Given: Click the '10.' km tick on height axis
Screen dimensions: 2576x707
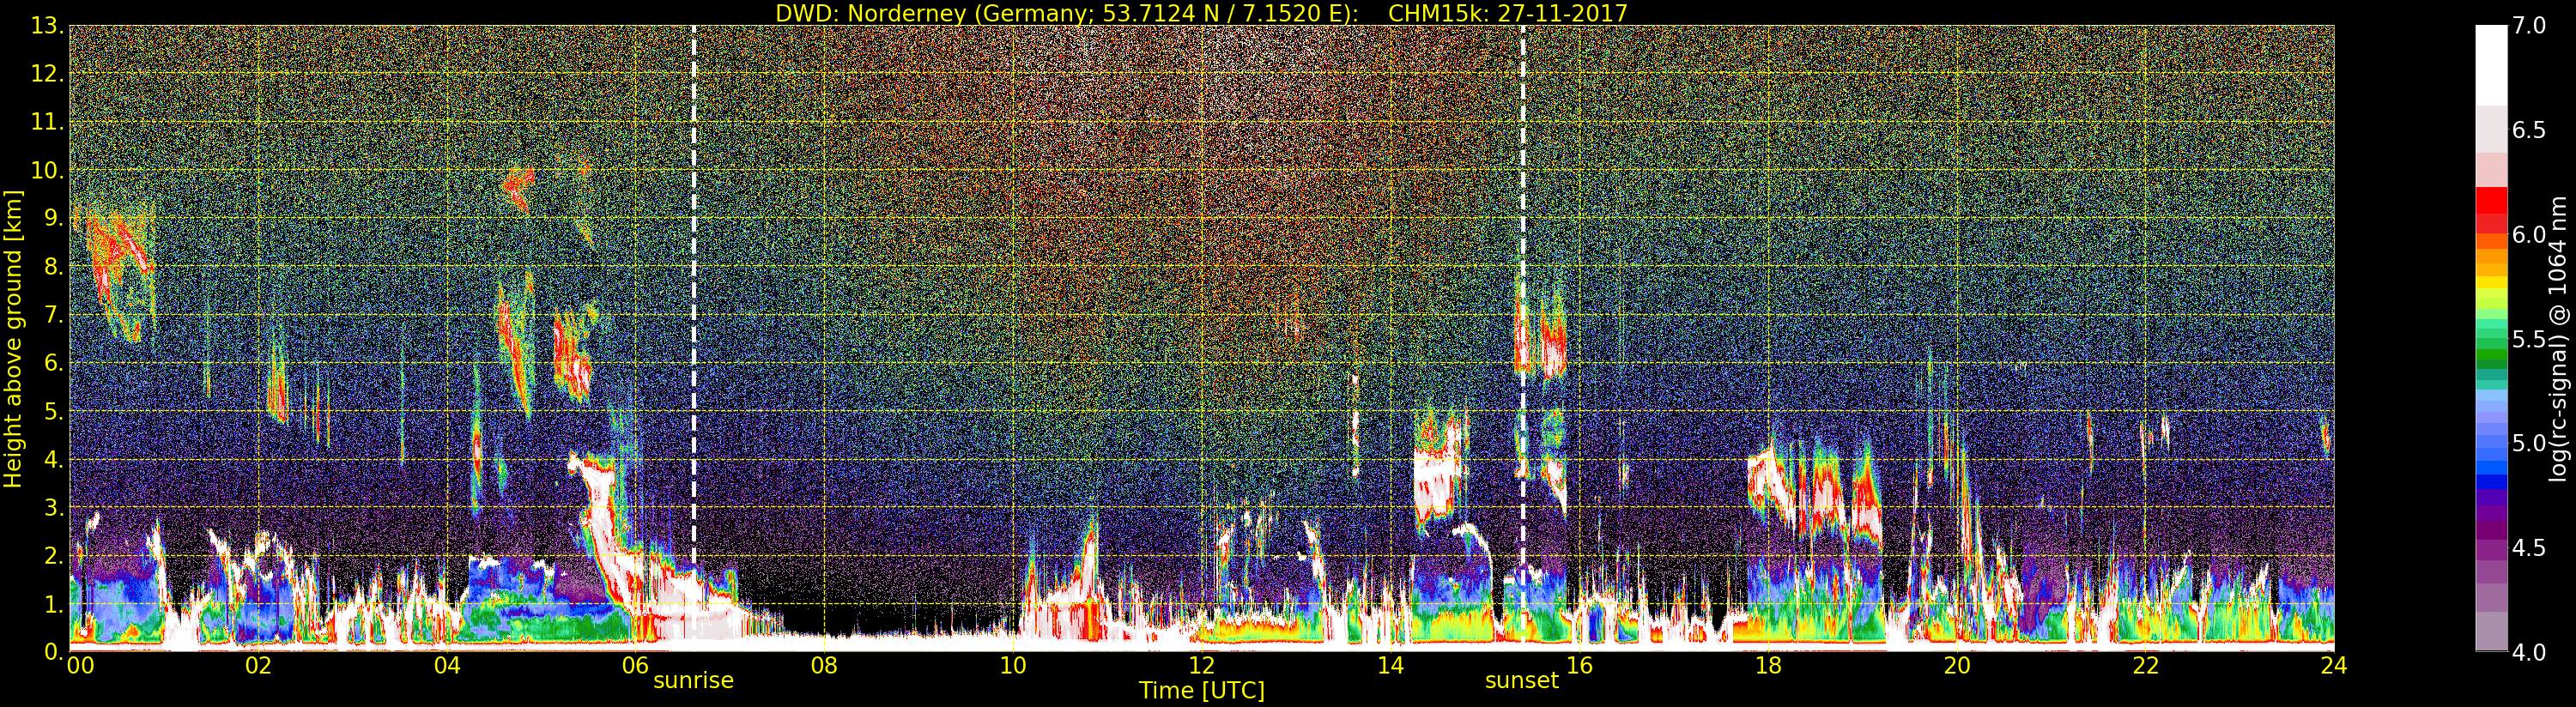Looking at the screenshot, I should 47,170.
